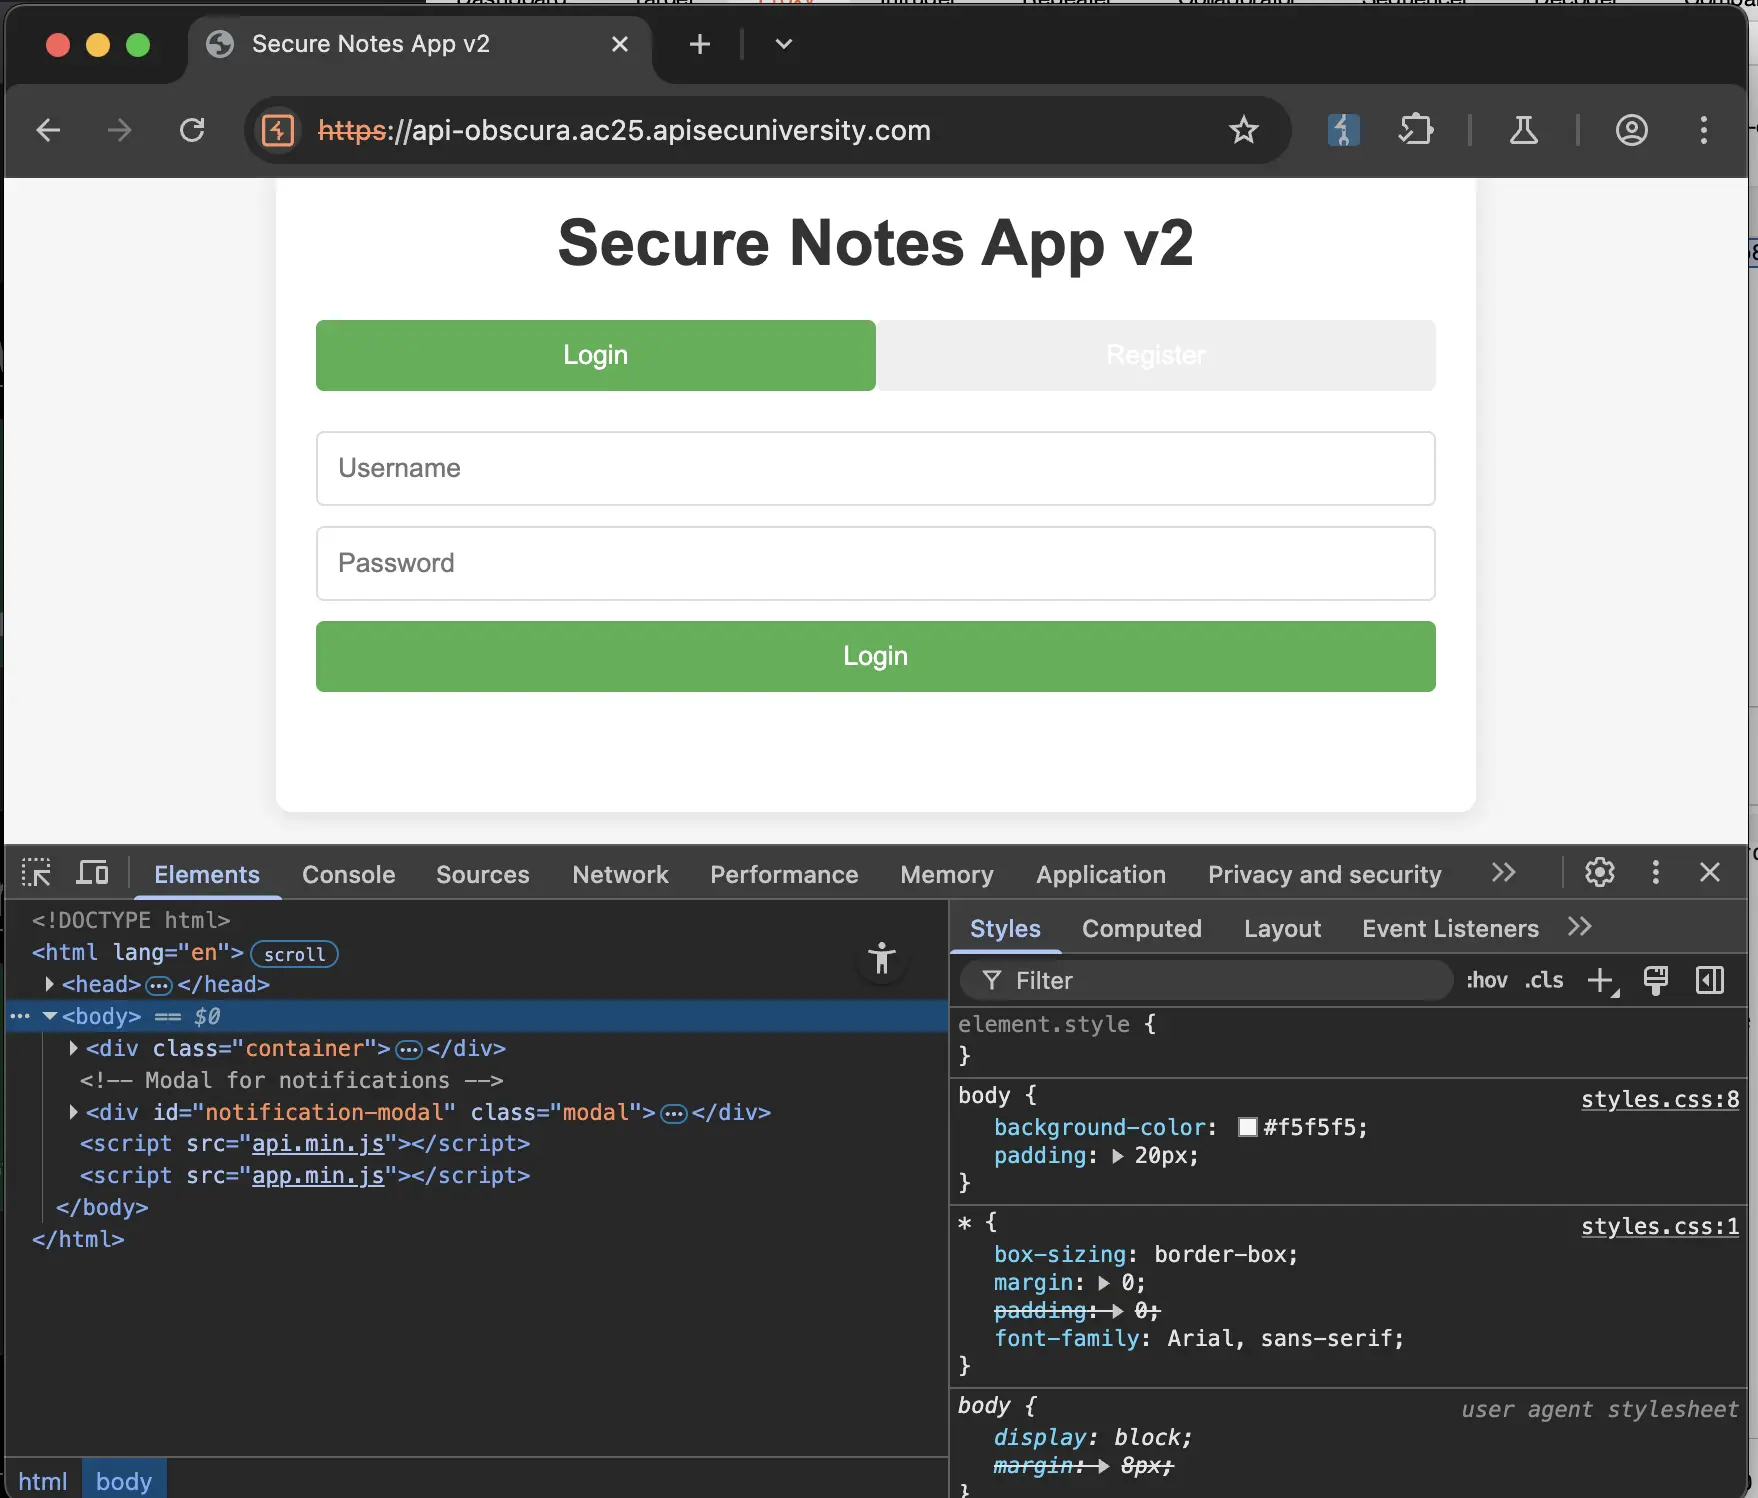The image size is (1758, 1498).
Task: Open the app.min.js script link
Action: [x=318, y=1175]
